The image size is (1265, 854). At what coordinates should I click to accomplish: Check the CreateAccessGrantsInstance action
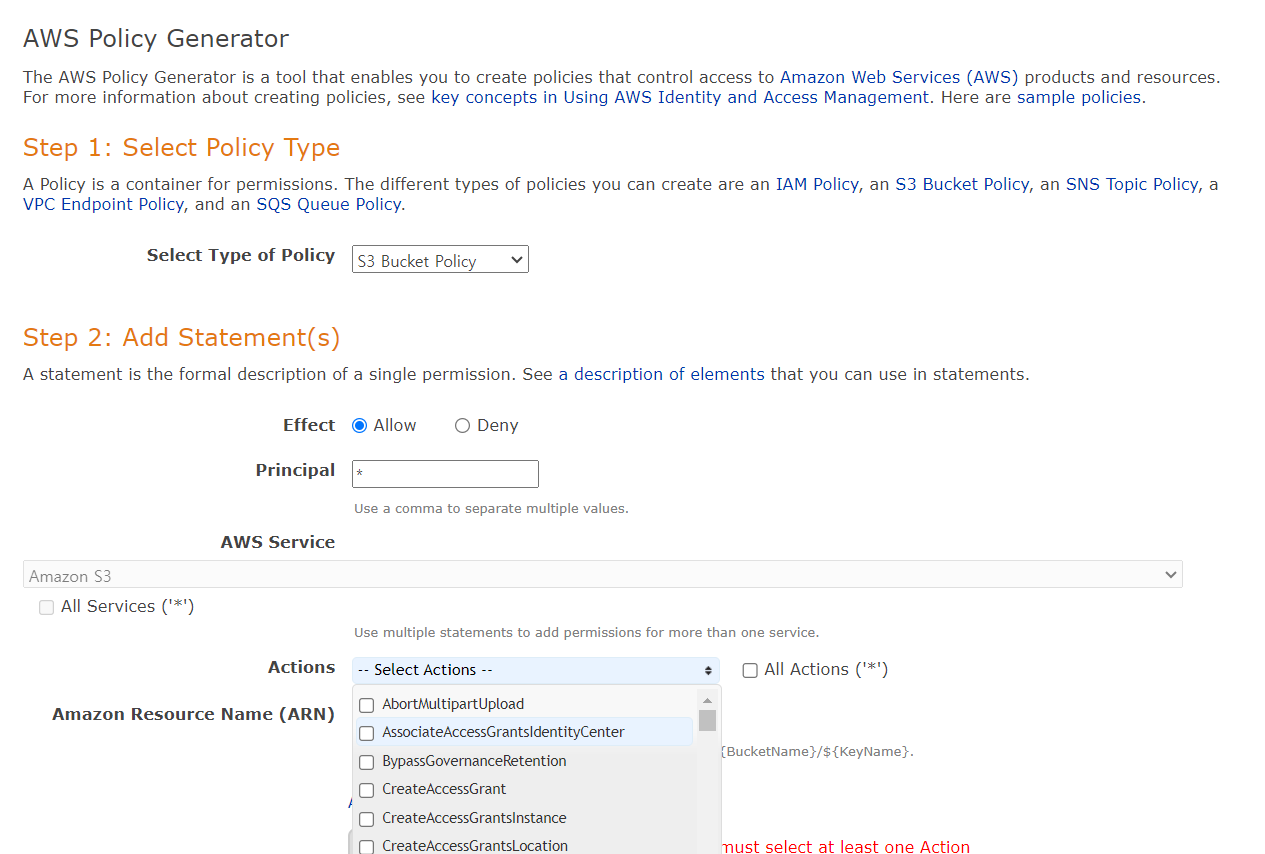pos(367,819)
